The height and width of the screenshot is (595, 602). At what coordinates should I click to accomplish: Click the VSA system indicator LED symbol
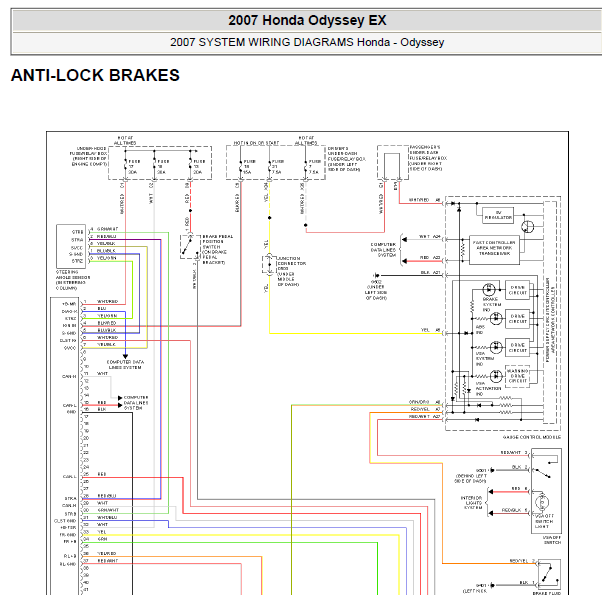(496, 347)
